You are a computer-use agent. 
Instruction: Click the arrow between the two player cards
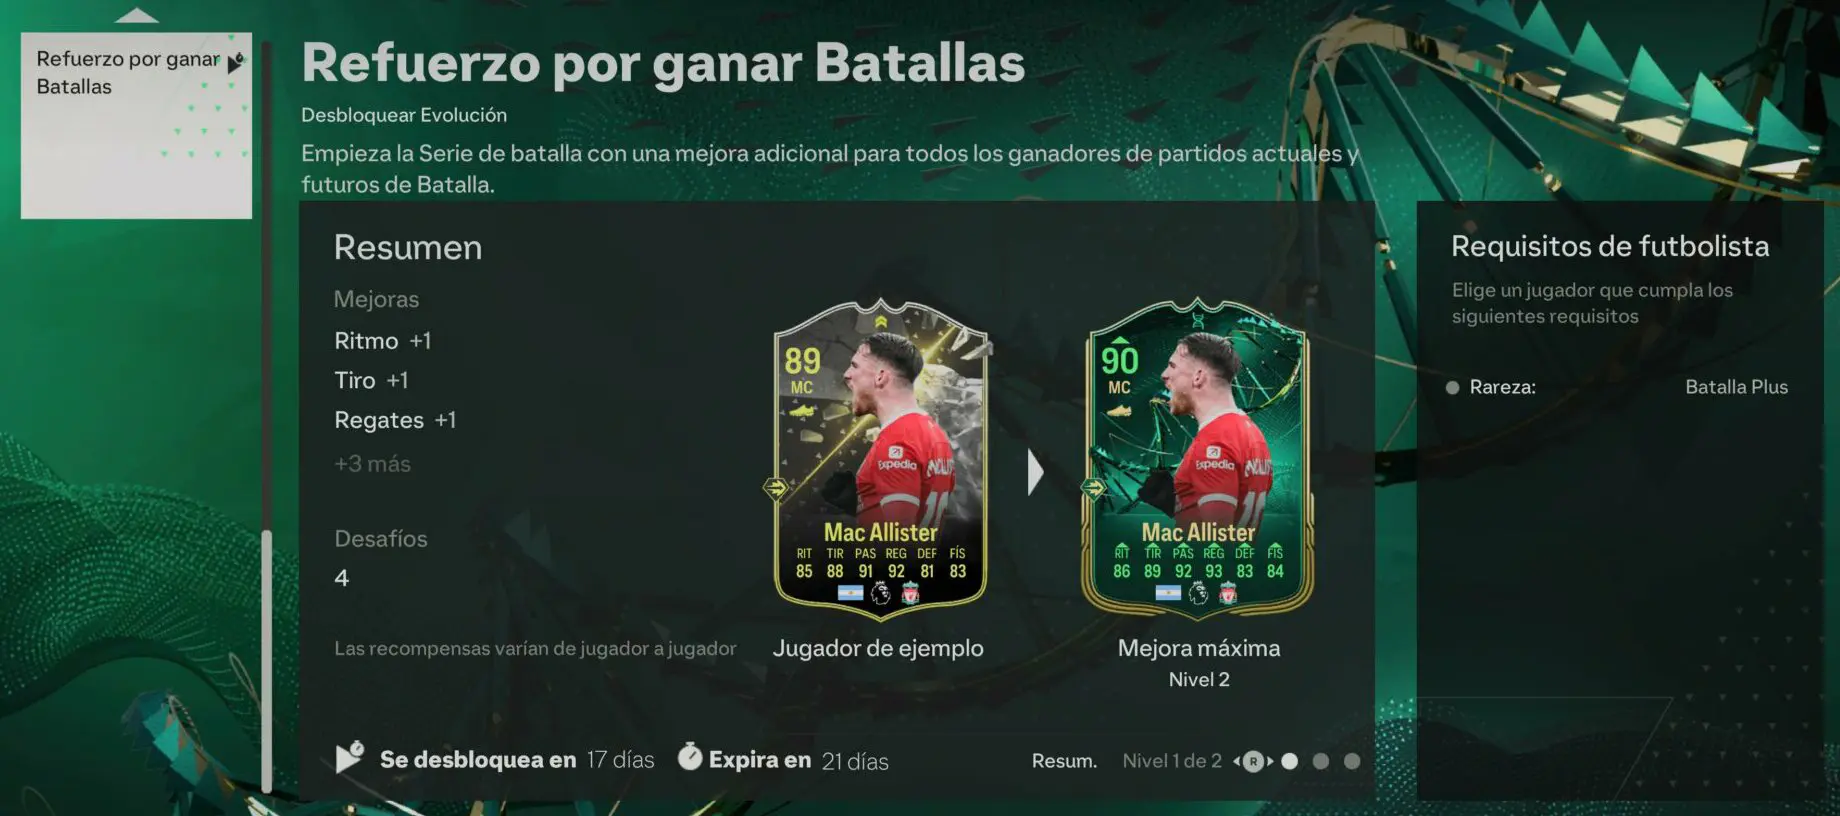(x=1035, y=472)
